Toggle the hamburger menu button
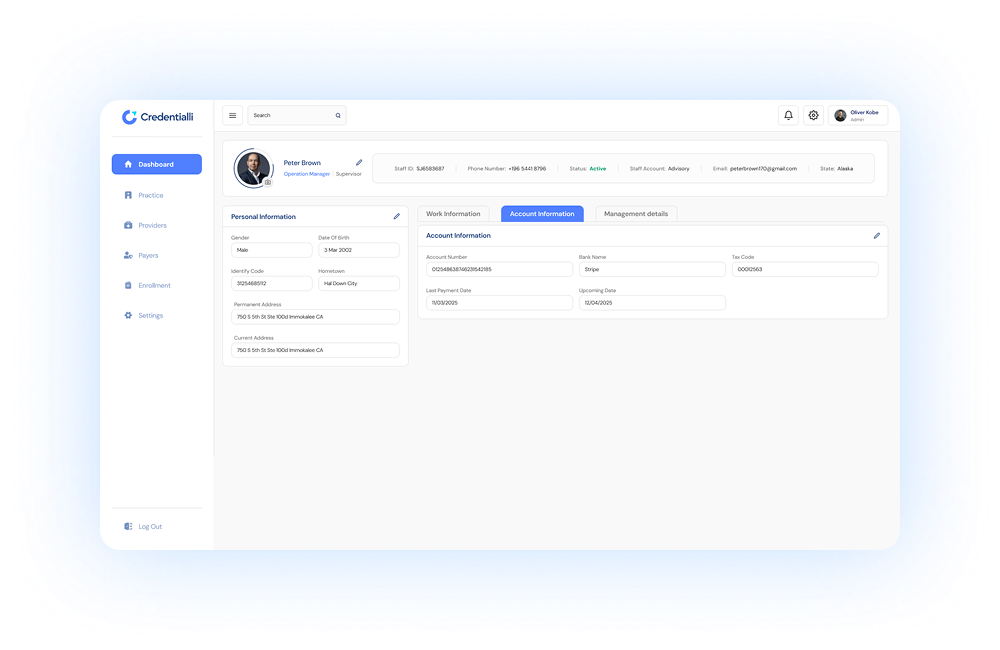 pos(233,115)
